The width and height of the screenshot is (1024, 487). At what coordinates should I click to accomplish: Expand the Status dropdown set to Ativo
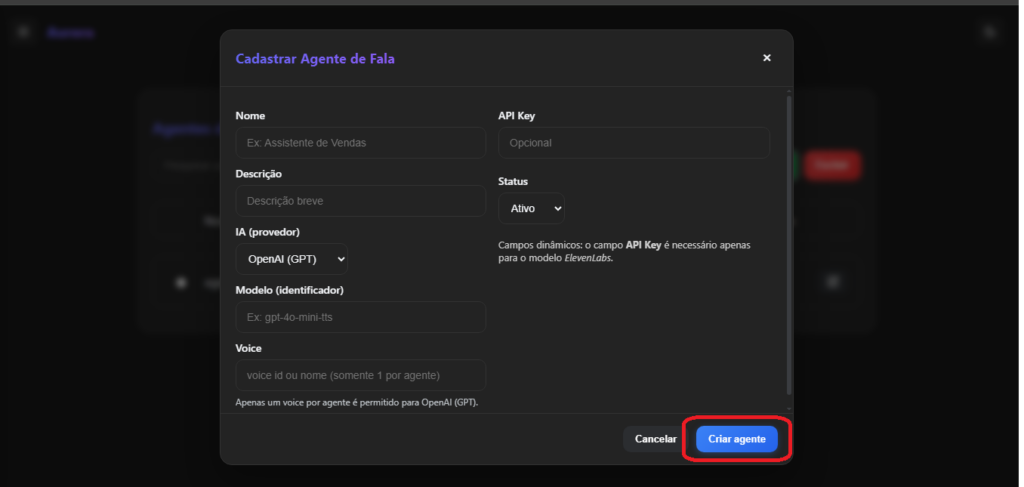[x=531, y=209]
